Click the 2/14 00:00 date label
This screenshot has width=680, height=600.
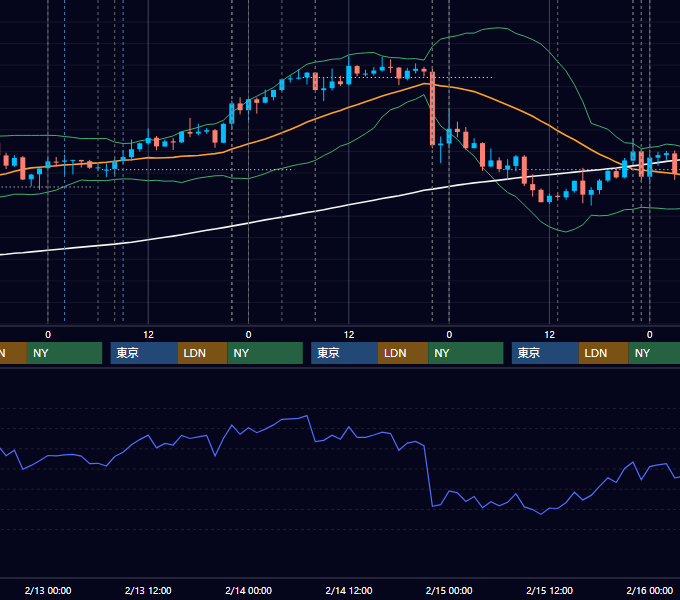[x=248, y=590]
